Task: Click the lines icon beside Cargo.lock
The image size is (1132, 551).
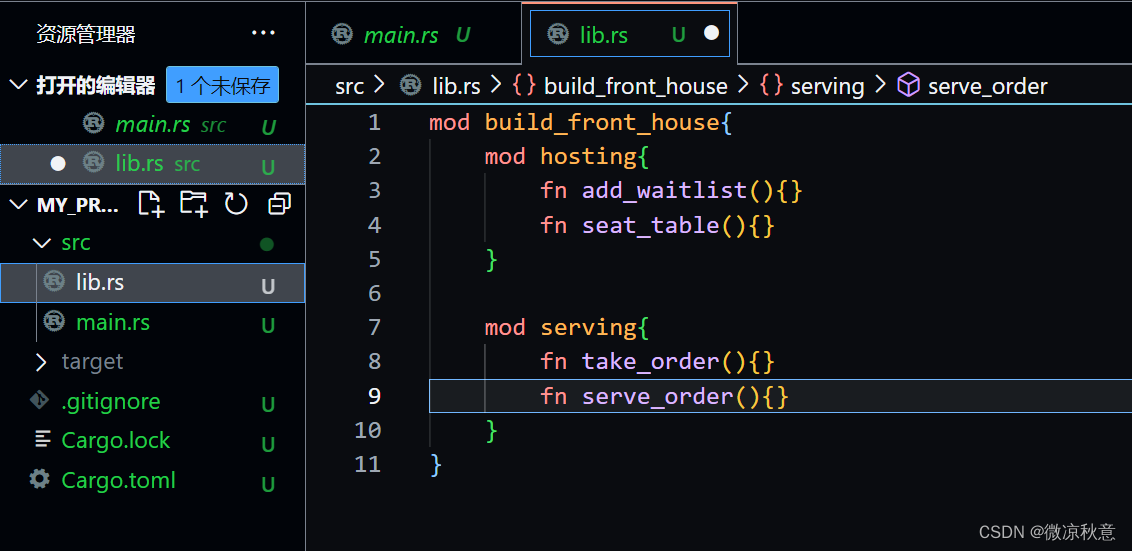Action: point(43,439)
